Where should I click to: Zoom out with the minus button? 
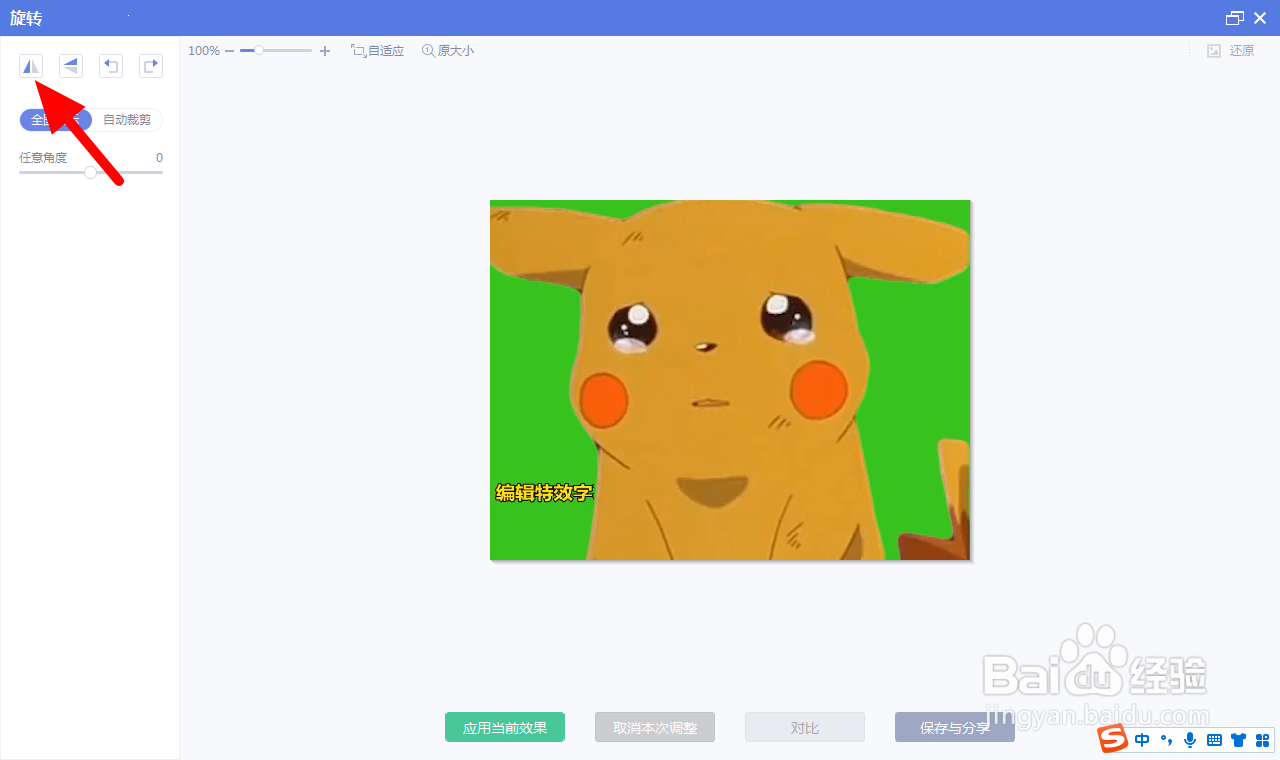click(230, 50)
